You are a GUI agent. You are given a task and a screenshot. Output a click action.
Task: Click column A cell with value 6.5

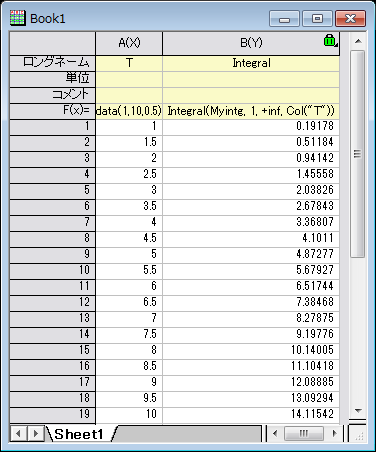pos(129,303)
